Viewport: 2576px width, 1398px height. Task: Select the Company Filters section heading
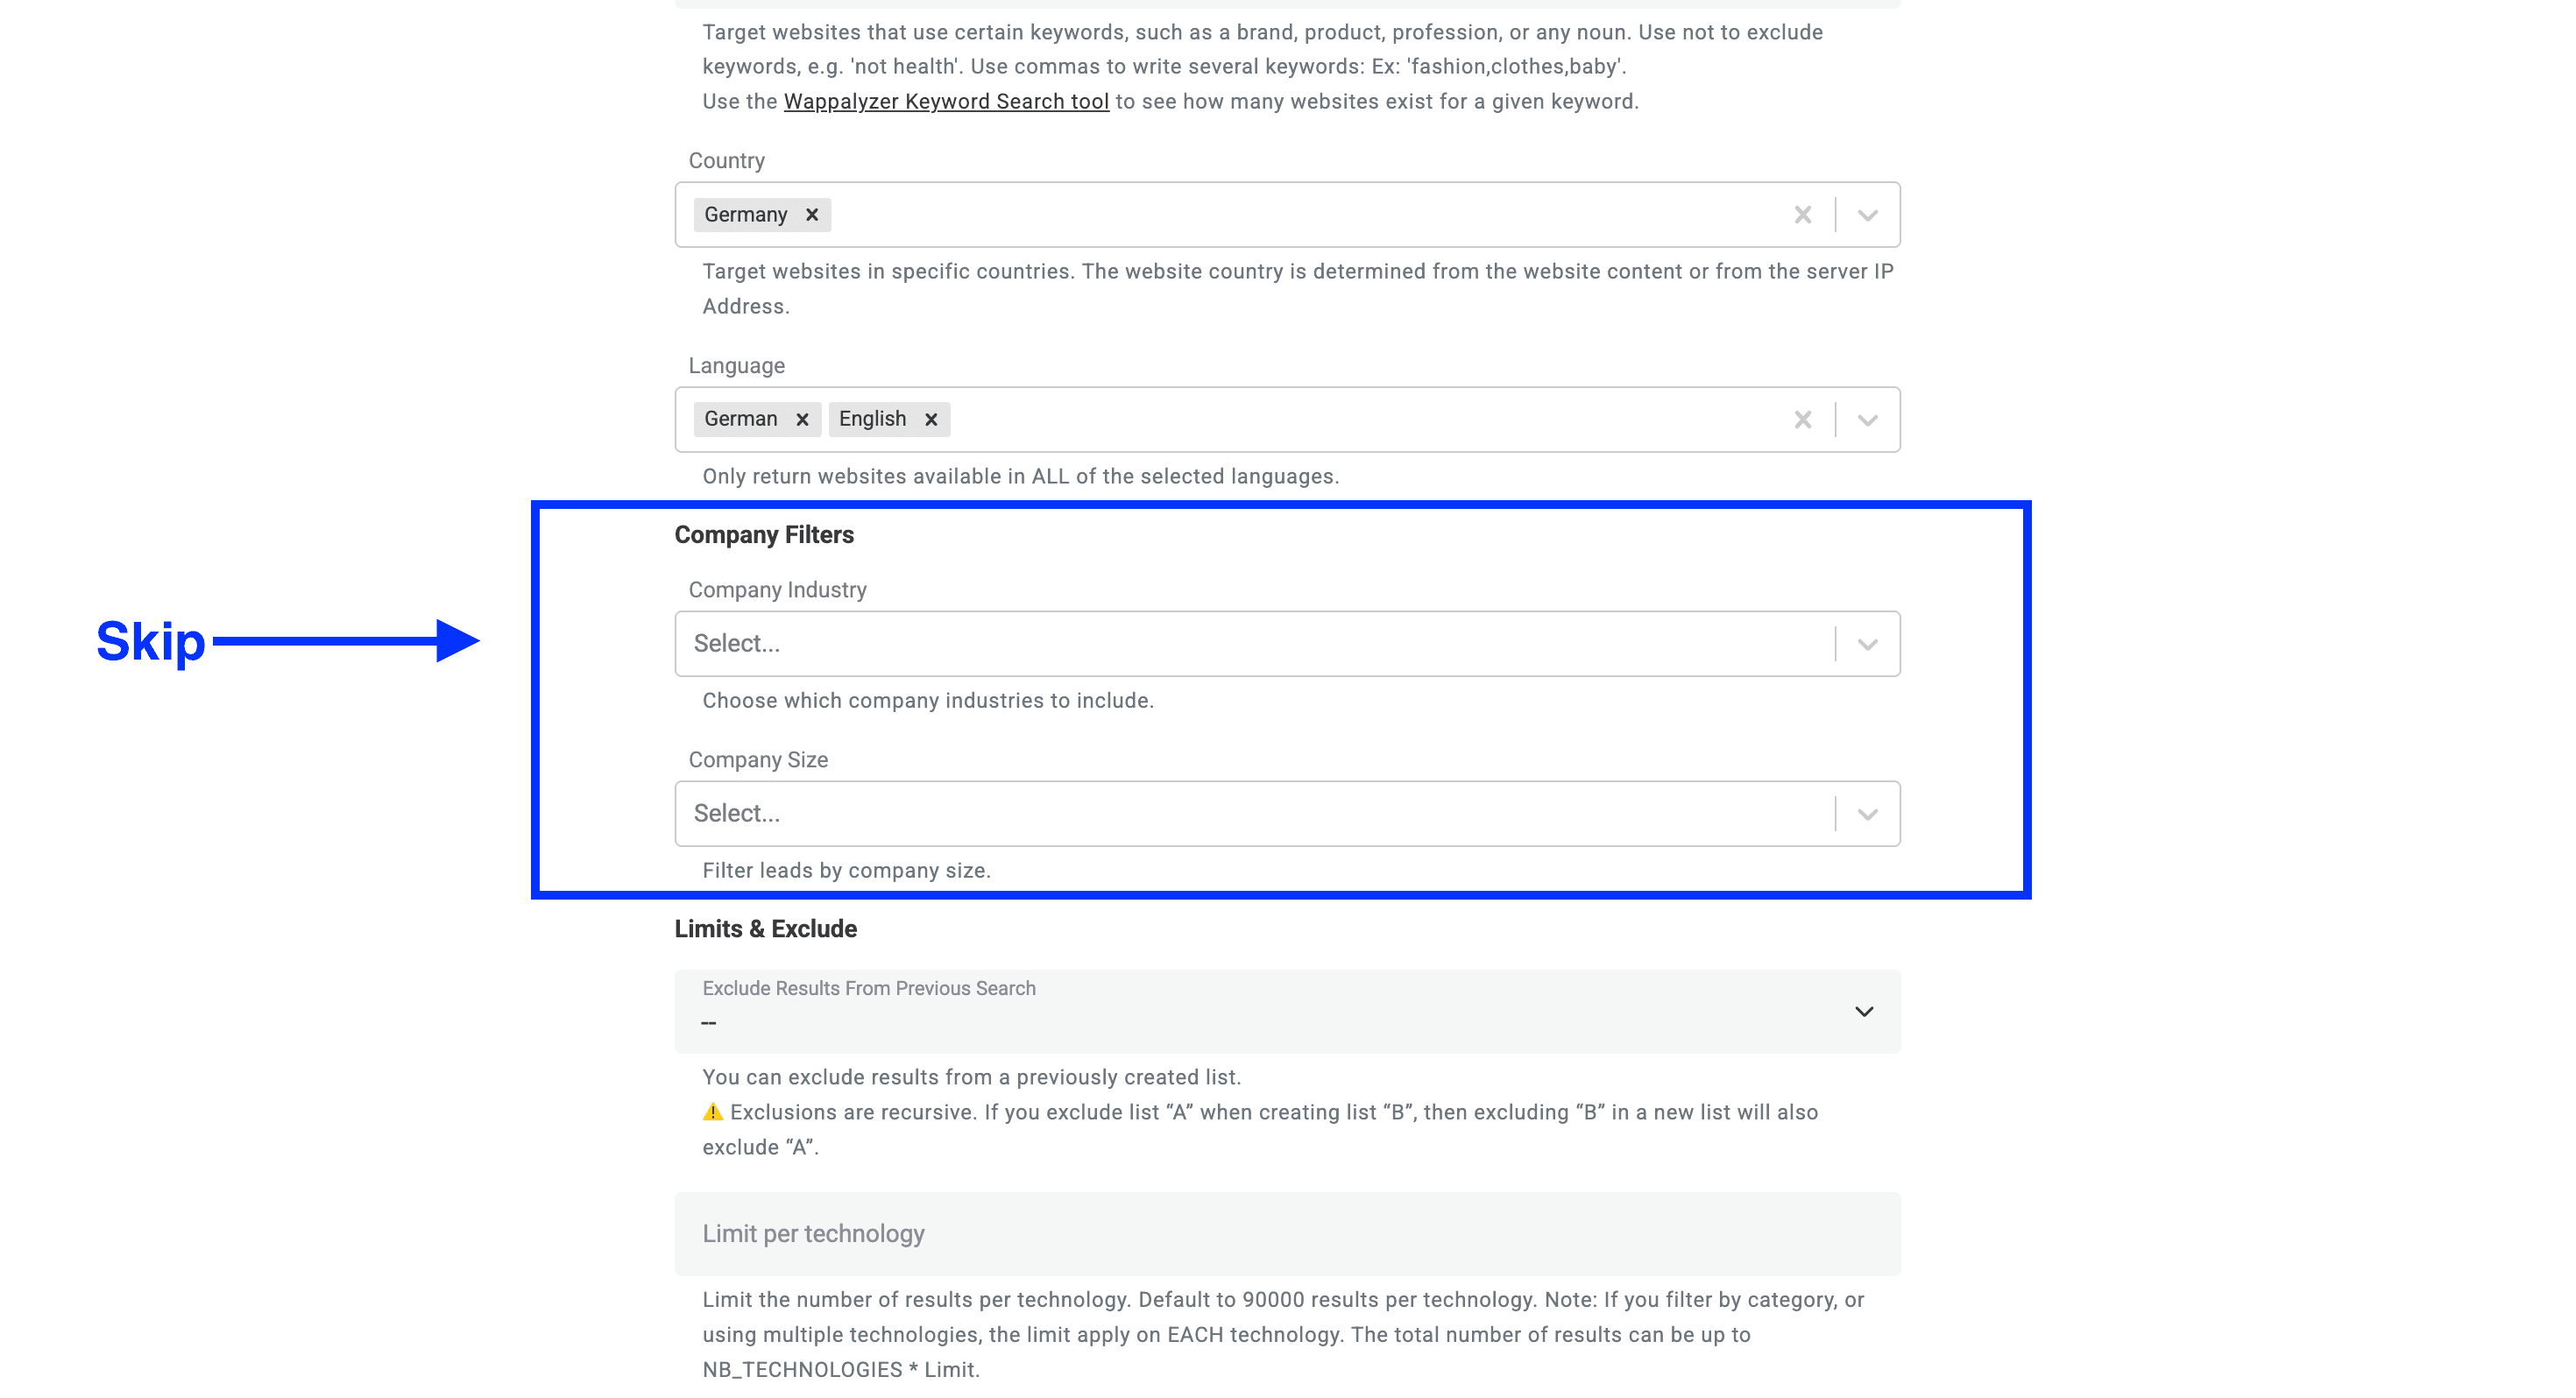click(x=765, y=534)
